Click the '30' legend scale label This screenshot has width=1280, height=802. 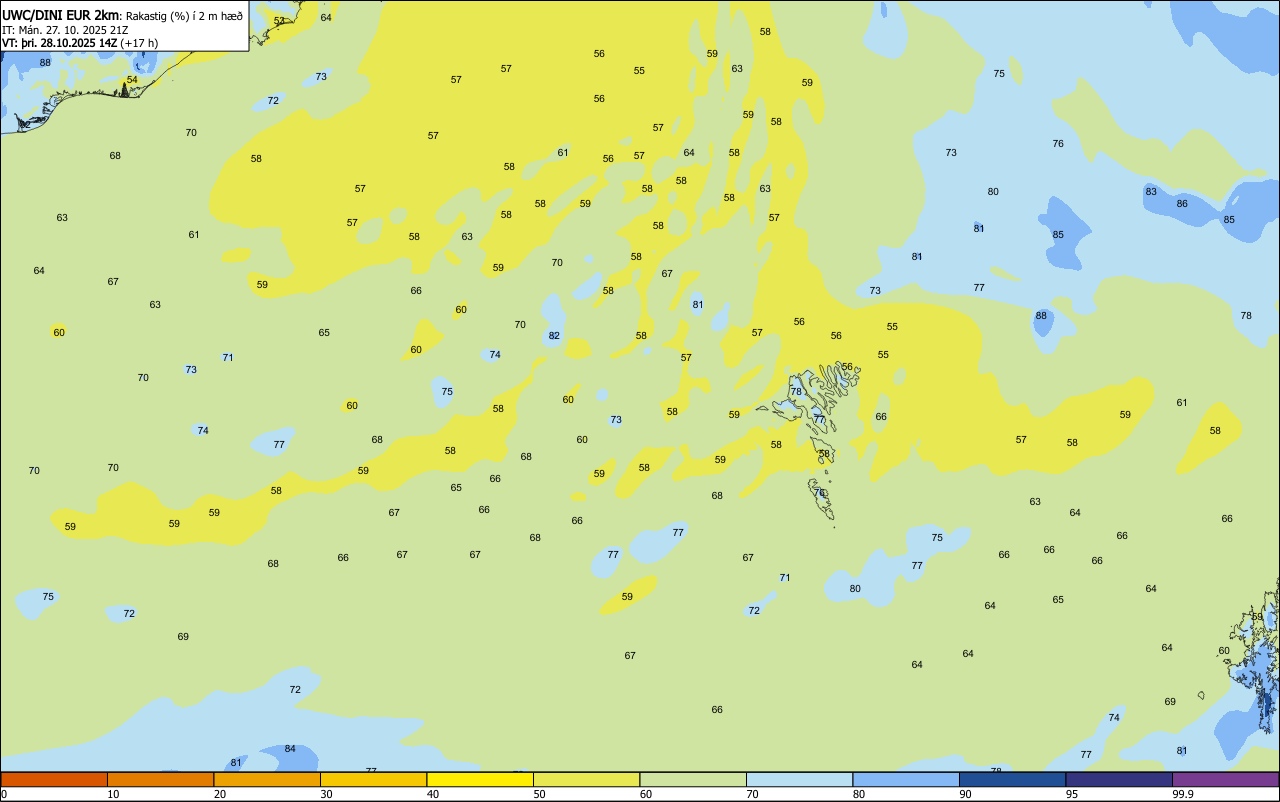pyautogui.click(x=326, y=794)
